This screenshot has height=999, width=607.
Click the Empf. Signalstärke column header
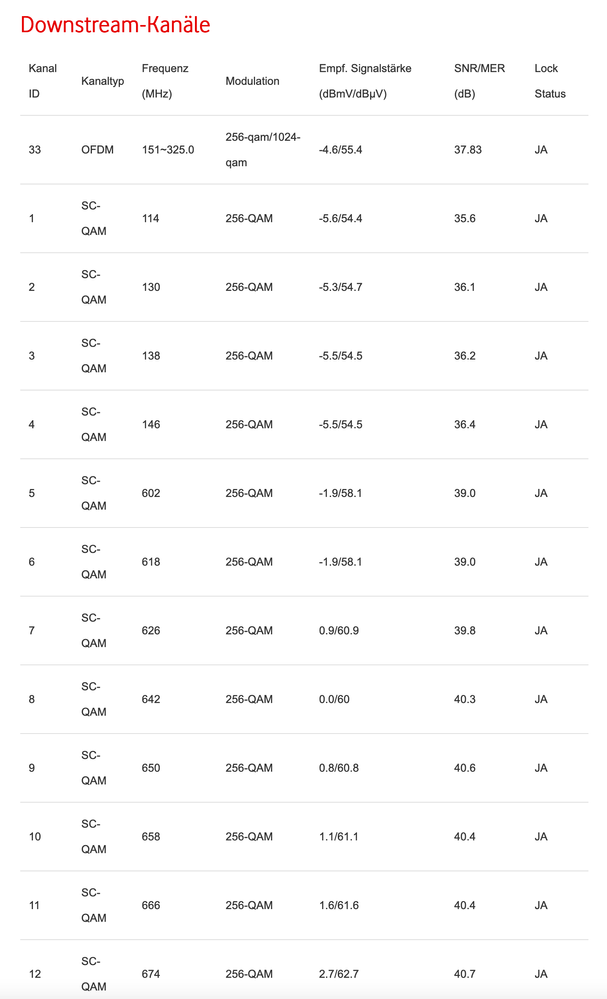365,81
